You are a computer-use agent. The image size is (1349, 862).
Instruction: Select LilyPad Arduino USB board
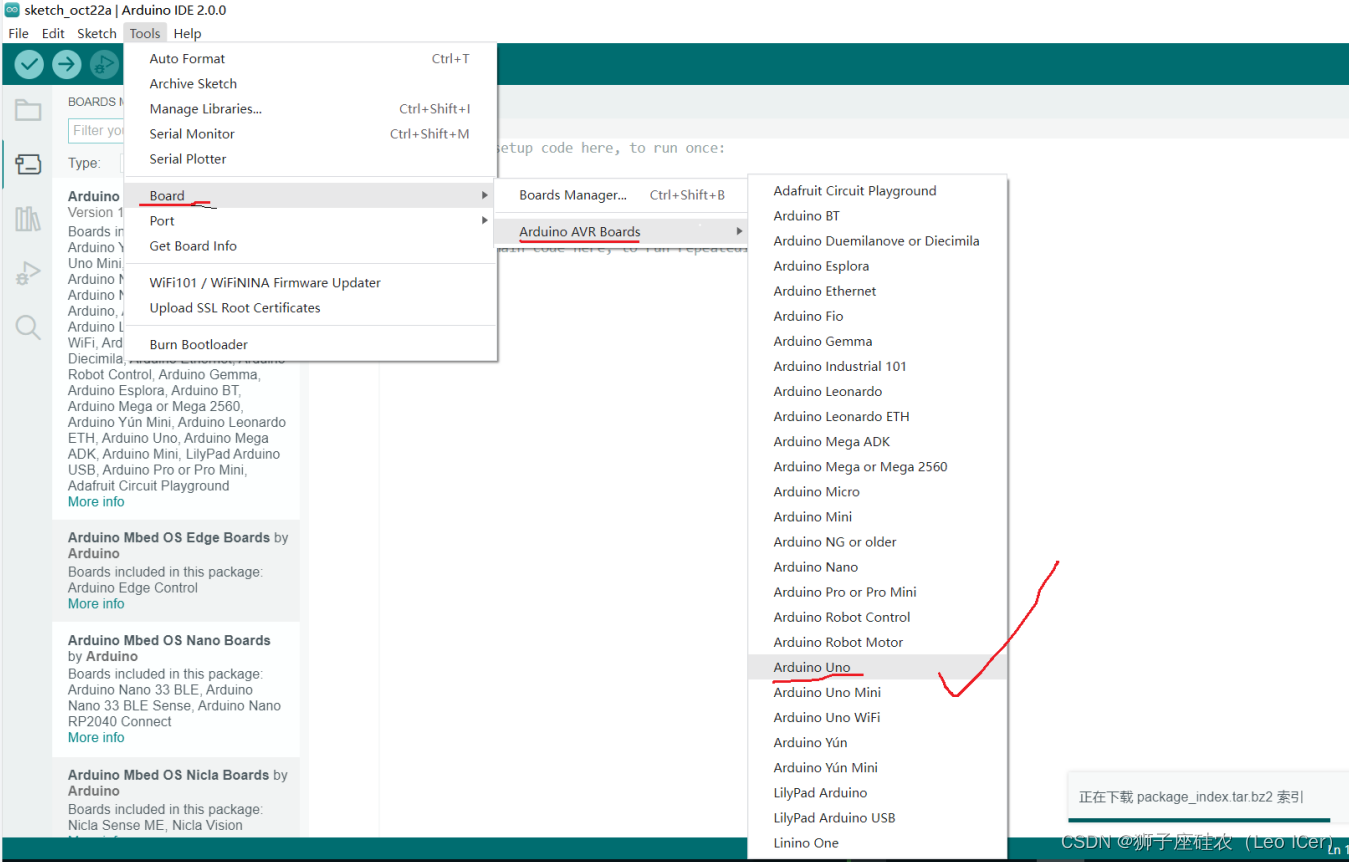coord(878,818)
